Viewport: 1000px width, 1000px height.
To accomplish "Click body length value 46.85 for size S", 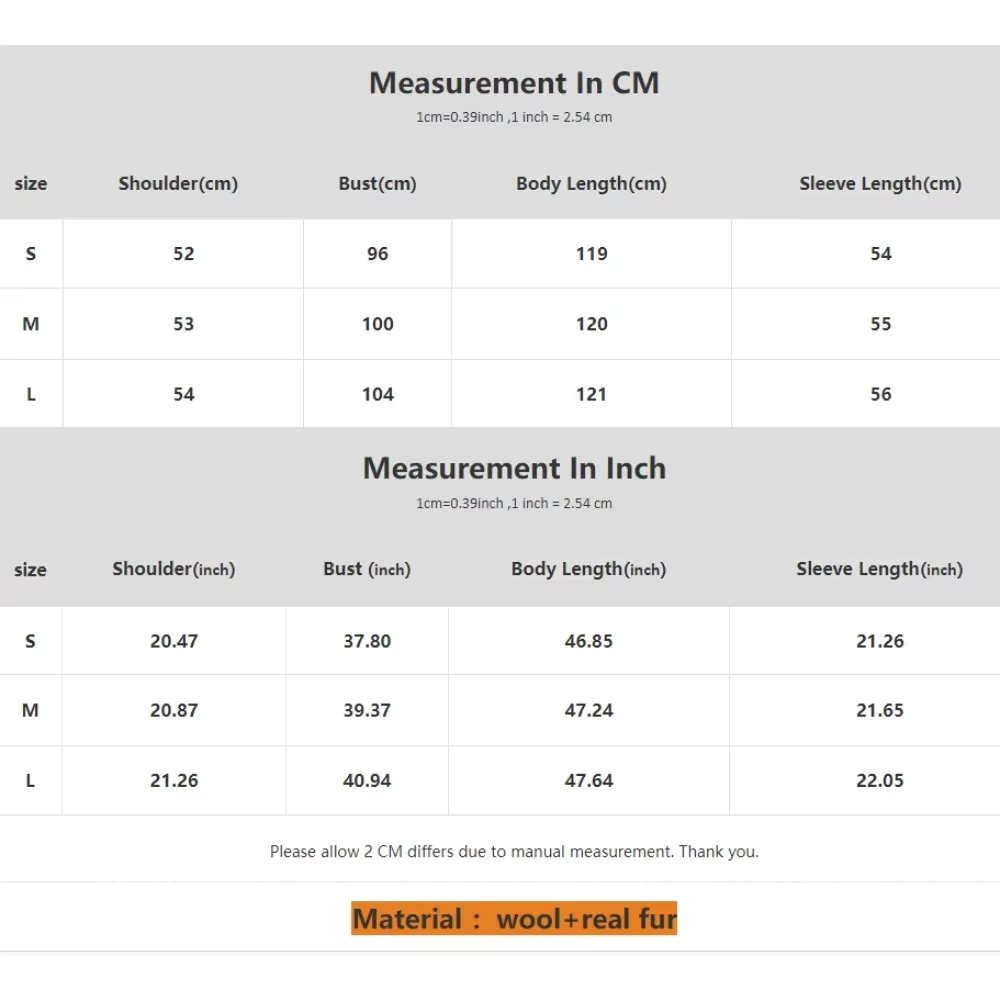I will 589,641.
